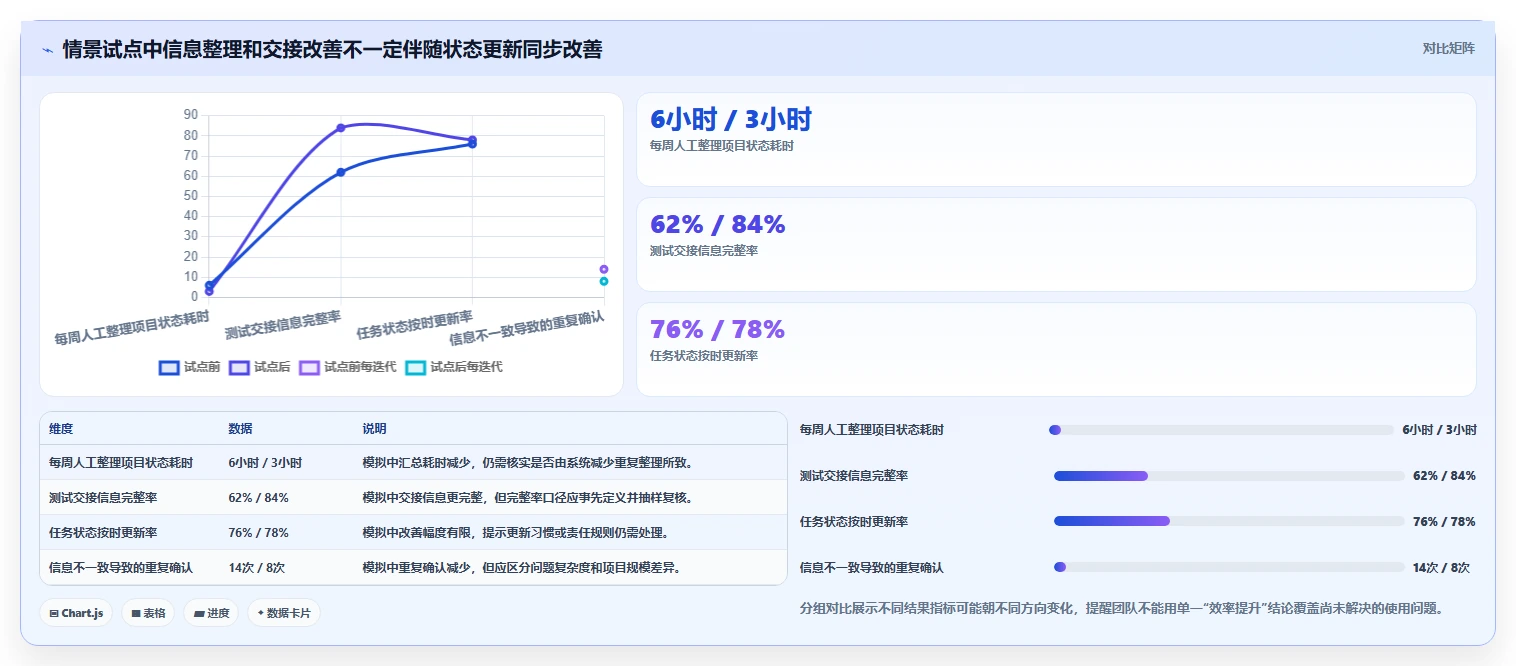Click the description starting 模拟中汇总耗时减少
The image size is (1516, 666).
tap(527, 463)
